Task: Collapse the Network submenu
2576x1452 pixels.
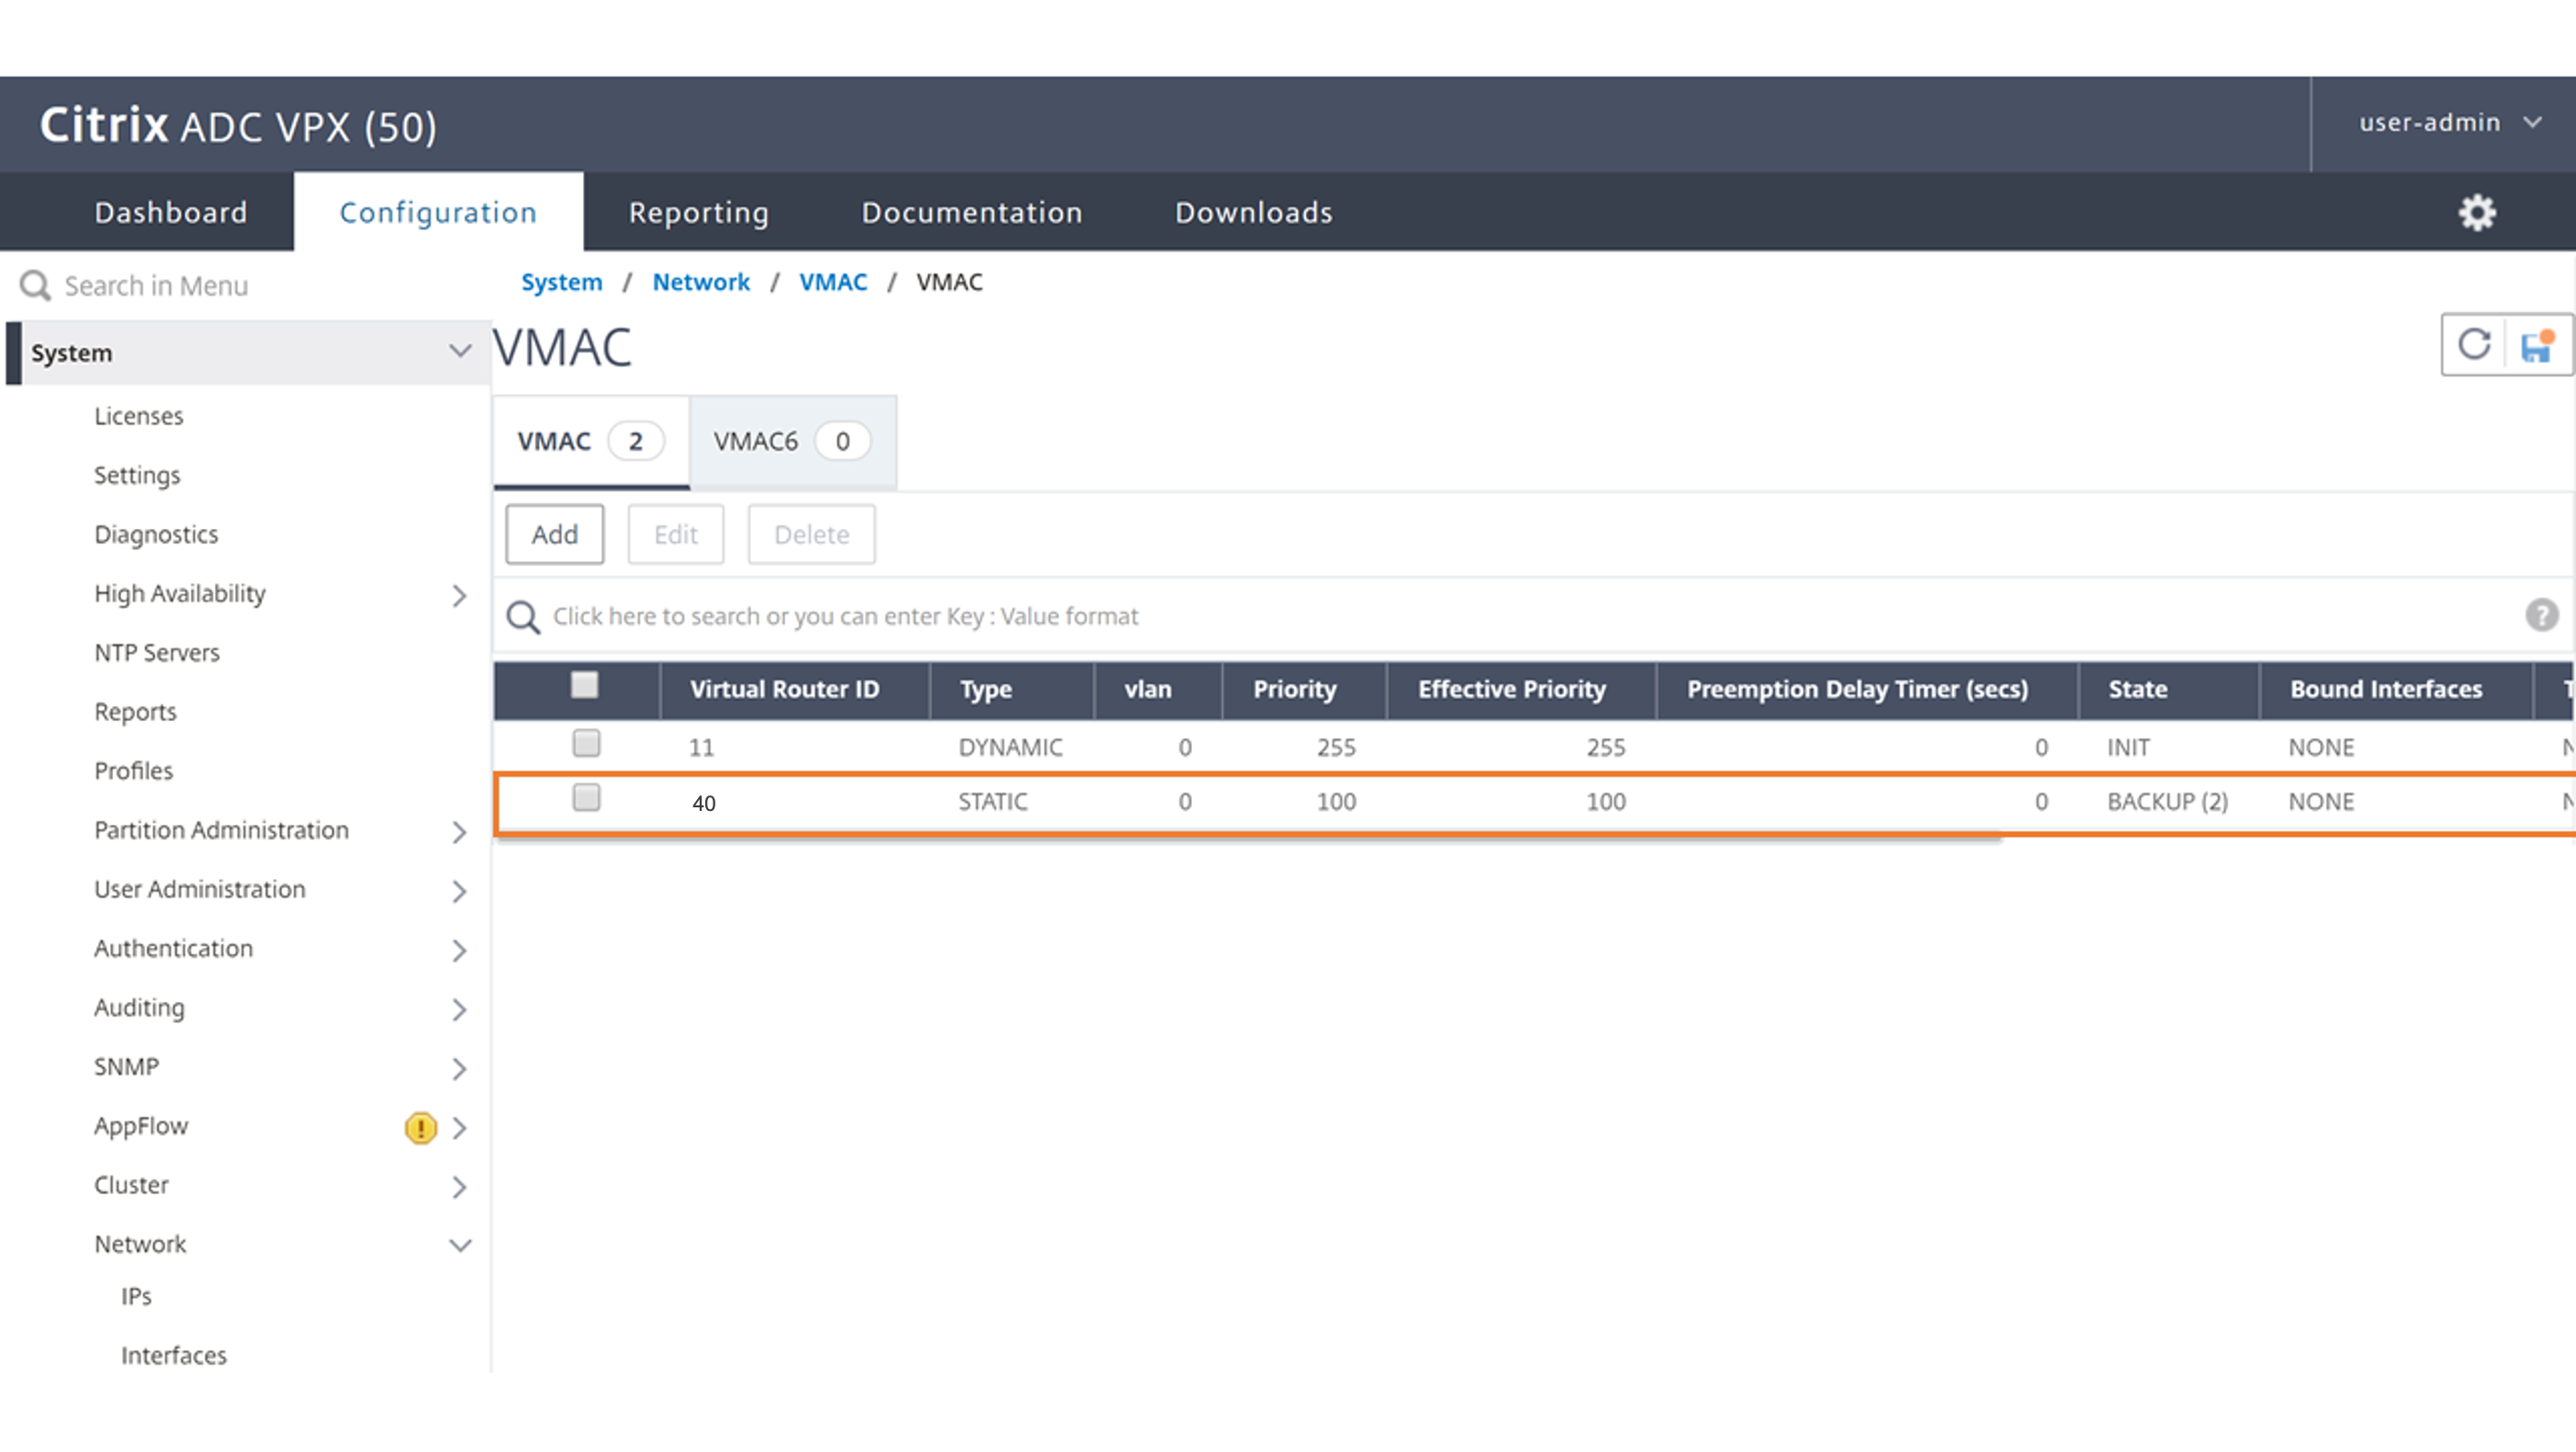Action: coord(459,1245)
